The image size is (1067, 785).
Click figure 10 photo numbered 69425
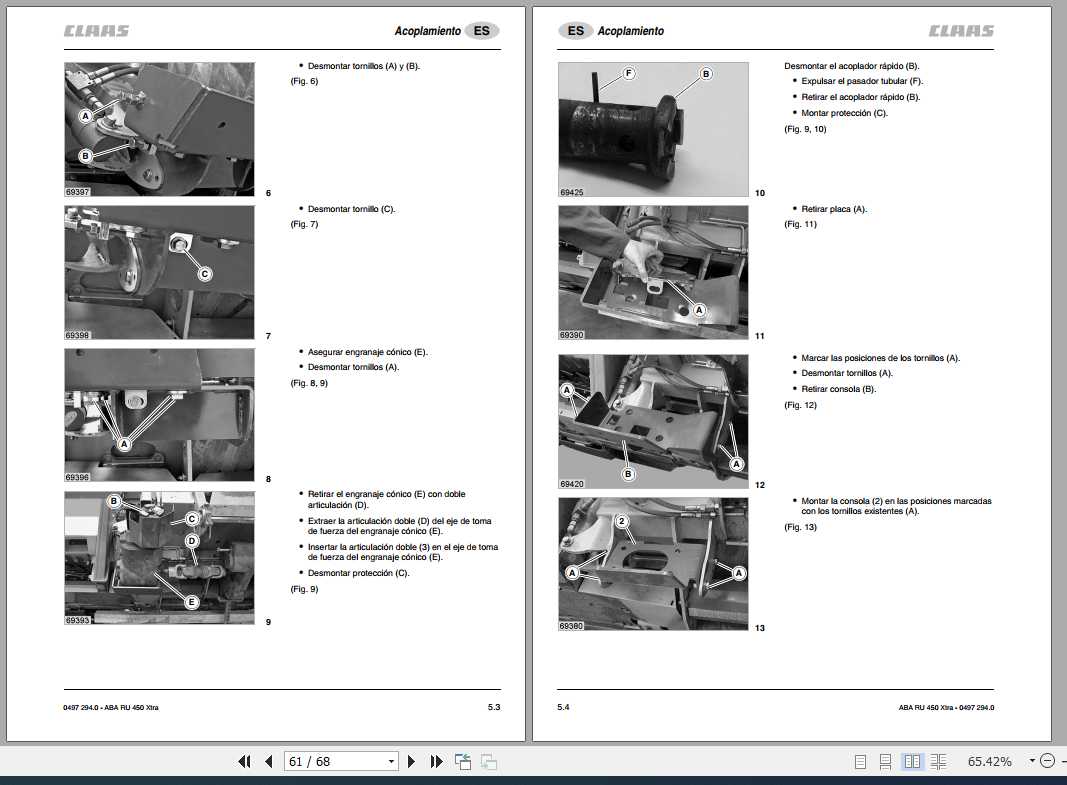pos(653,129)
